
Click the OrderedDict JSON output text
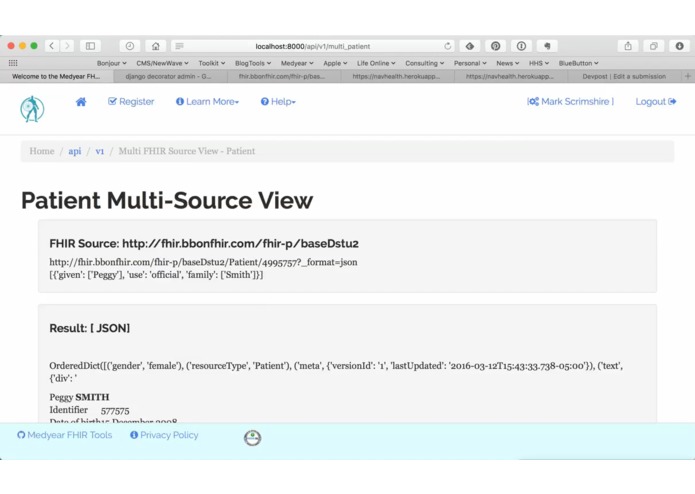(336, 372)
